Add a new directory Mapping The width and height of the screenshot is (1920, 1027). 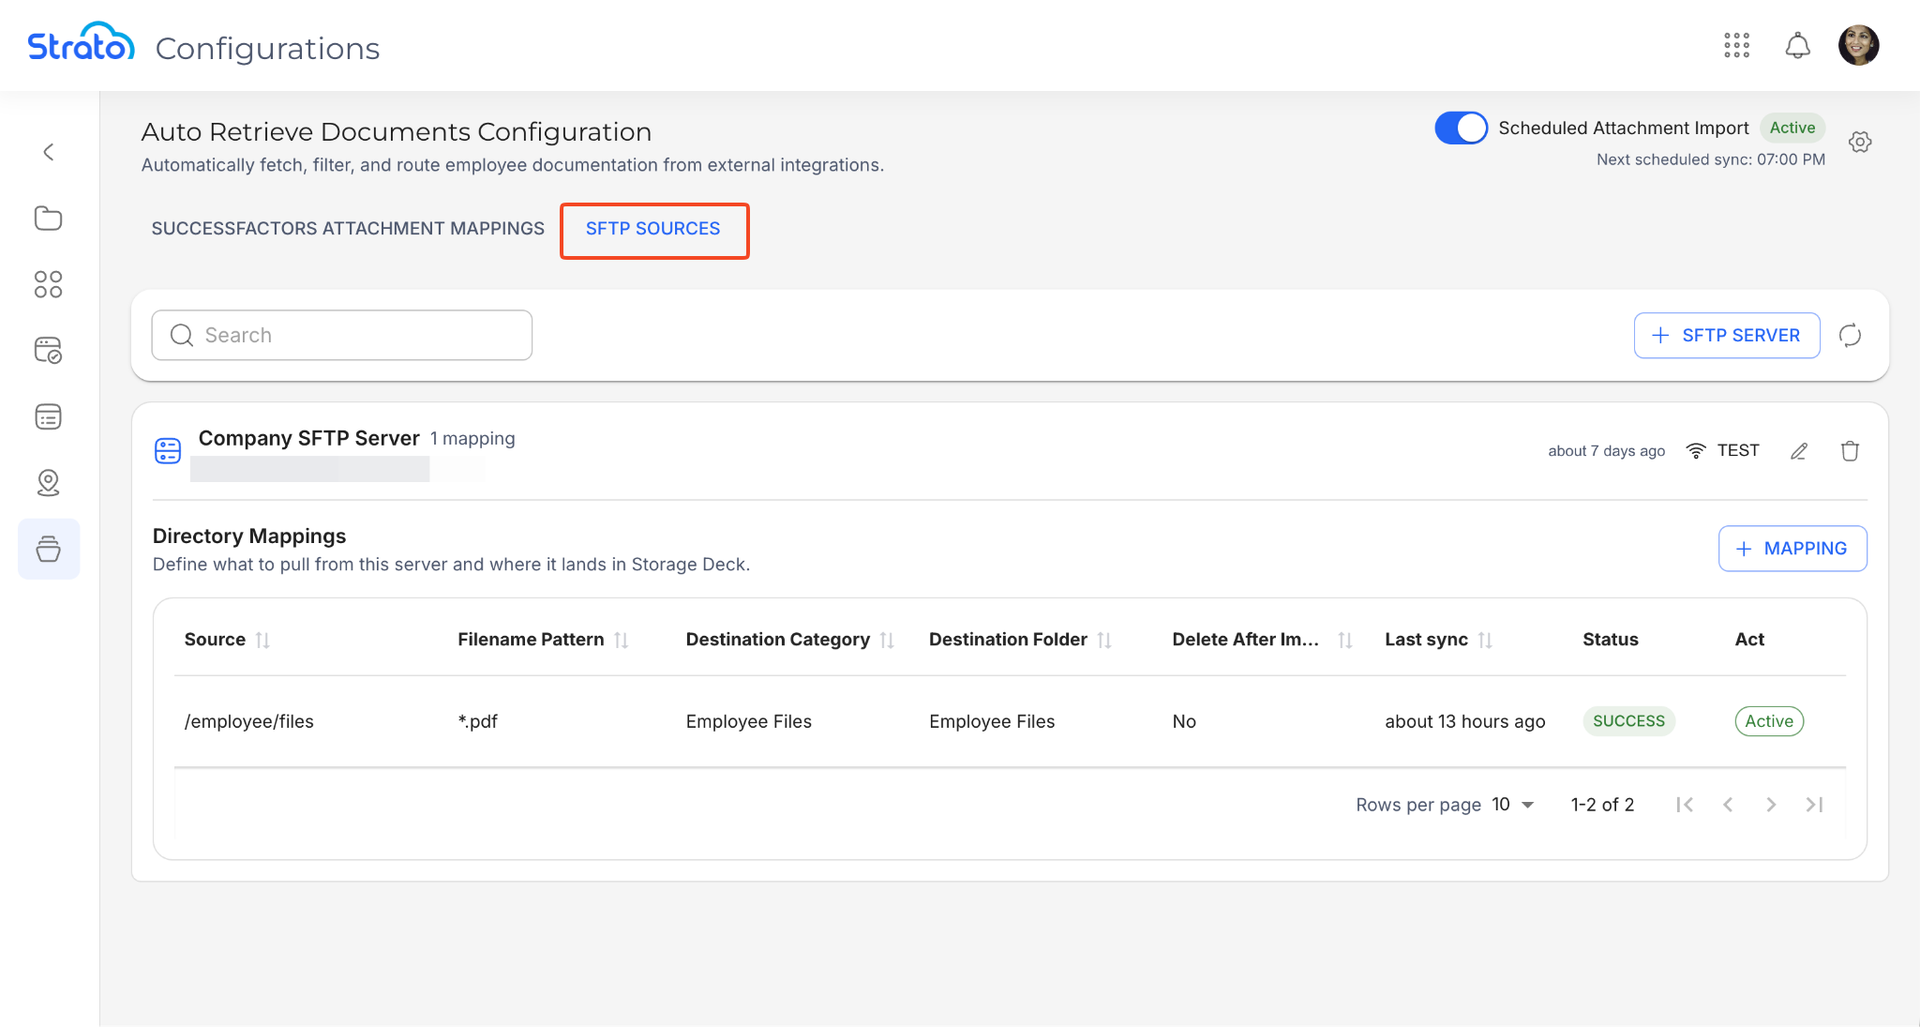pyautogui.click(x=1792, y=548)
